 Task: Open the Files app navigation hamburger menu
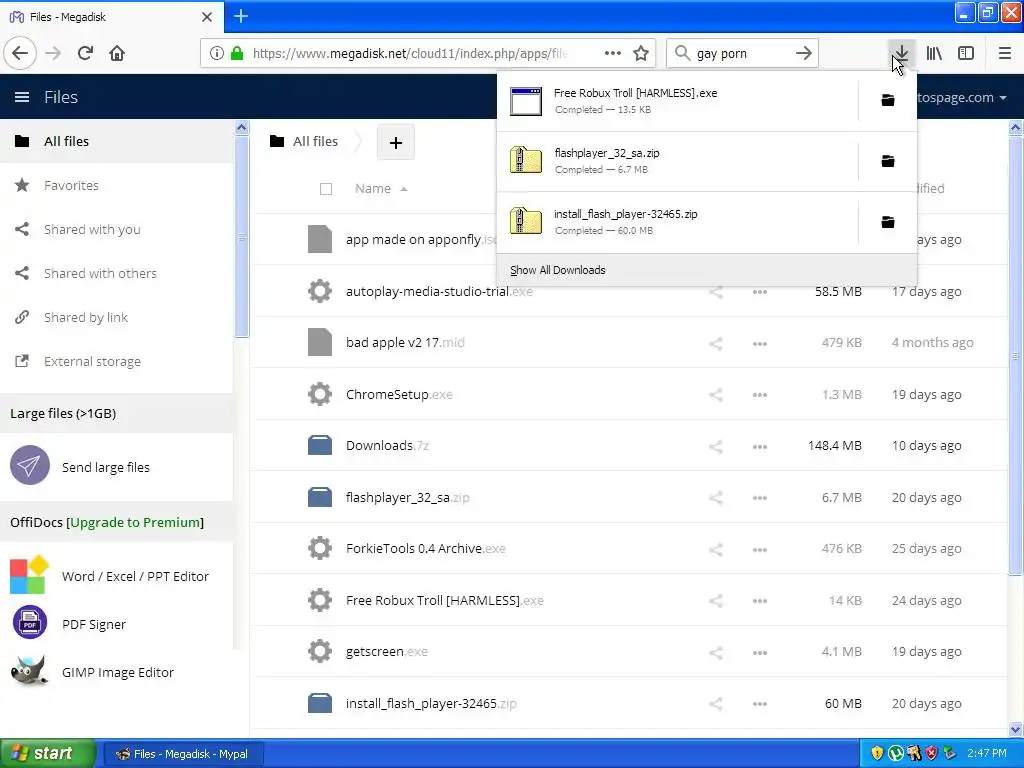22,97
